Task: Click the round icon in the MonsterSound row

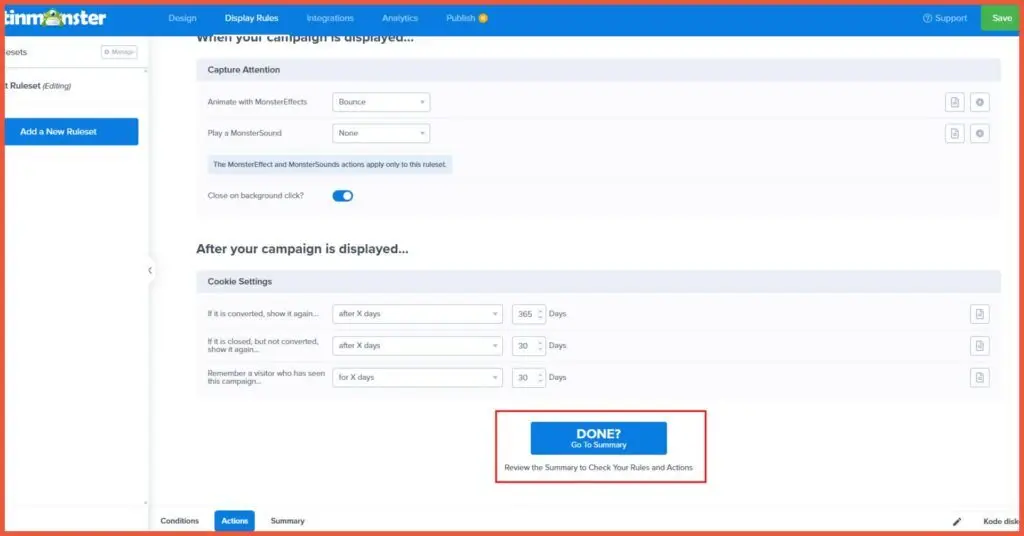Action: 980,133
